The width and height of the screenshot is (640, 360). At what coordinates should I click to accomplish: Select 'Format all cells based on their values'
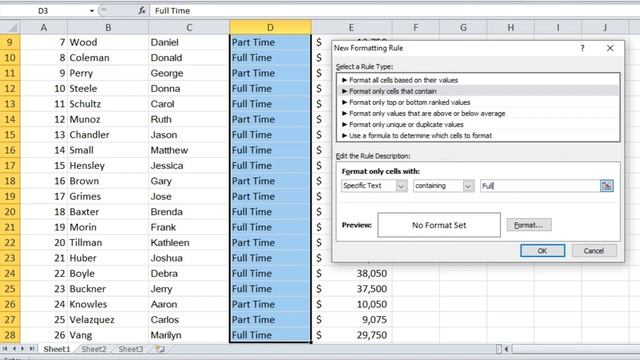coord(478,80)
